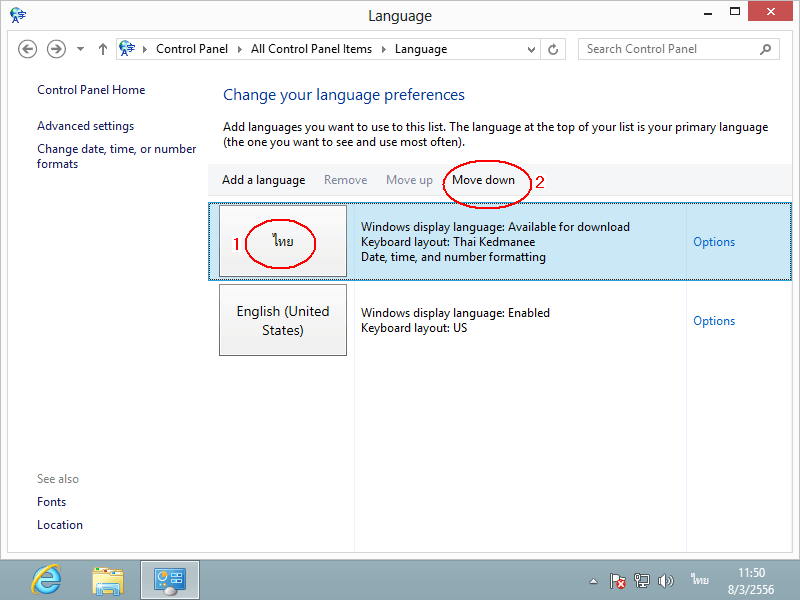800x600 pixels.
Task: Refresh the Language page
Action: pyautogui.click(x=553, y=49)
